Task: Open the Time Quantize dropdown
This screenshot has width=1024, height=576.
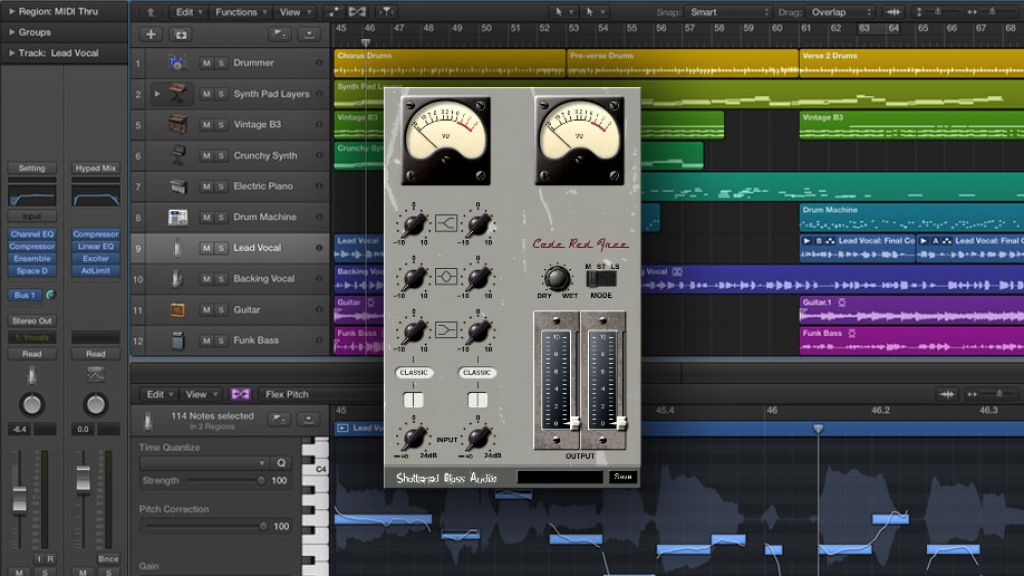Action: tap(204, 463)
